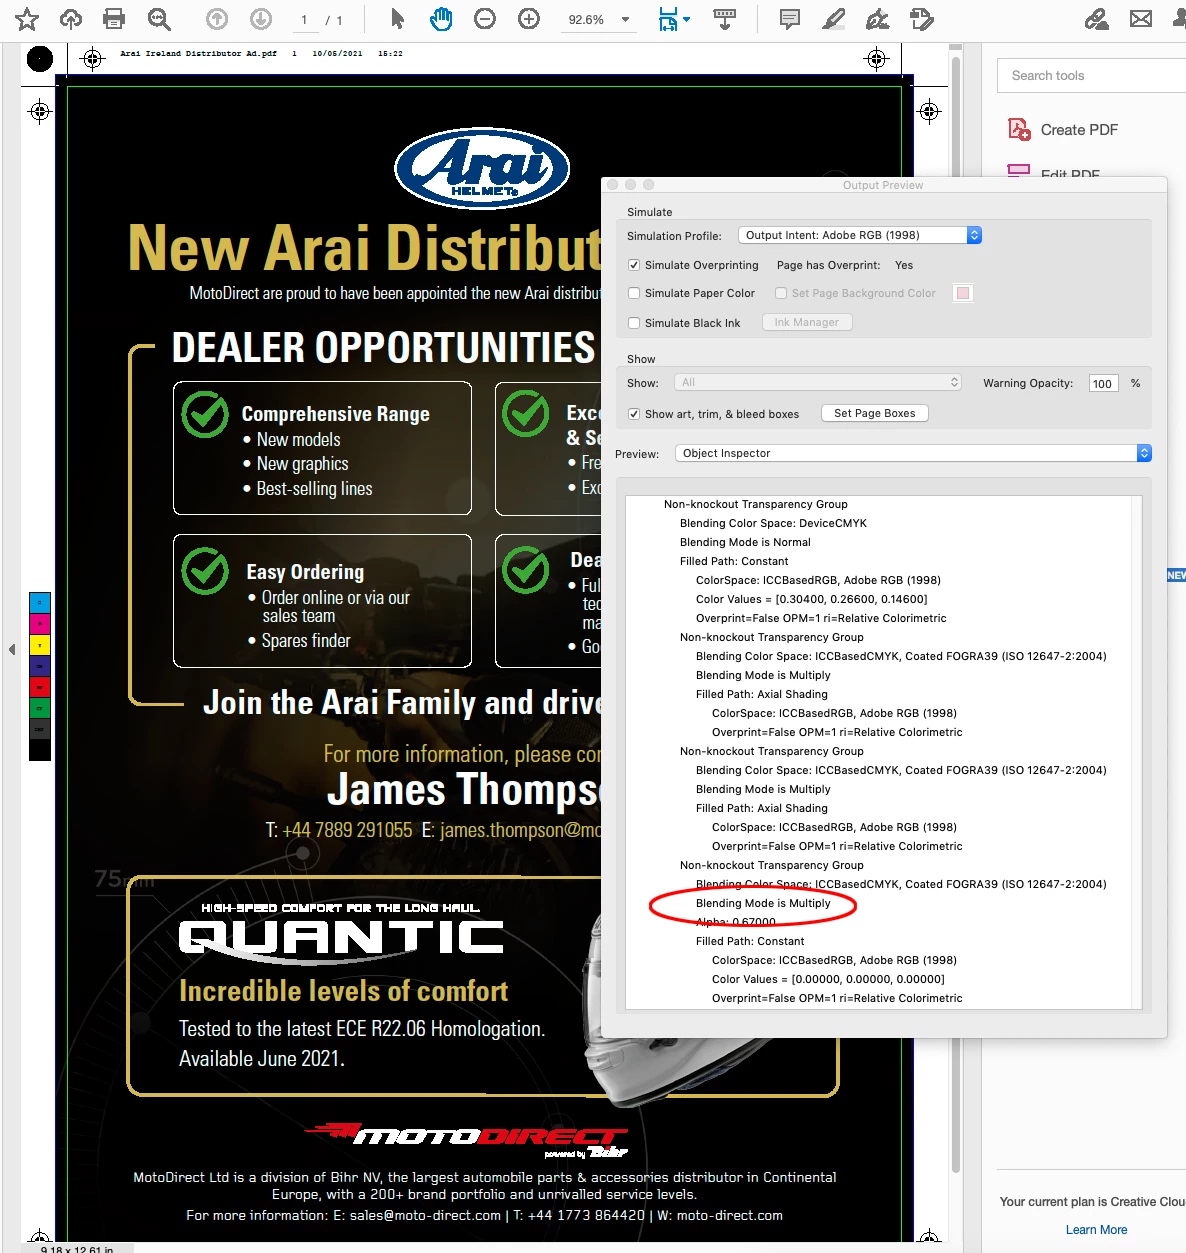The width and height of the screenshot is (1186, 1253).
Task: Click the stamp tool icon
Action: [922, 19]
